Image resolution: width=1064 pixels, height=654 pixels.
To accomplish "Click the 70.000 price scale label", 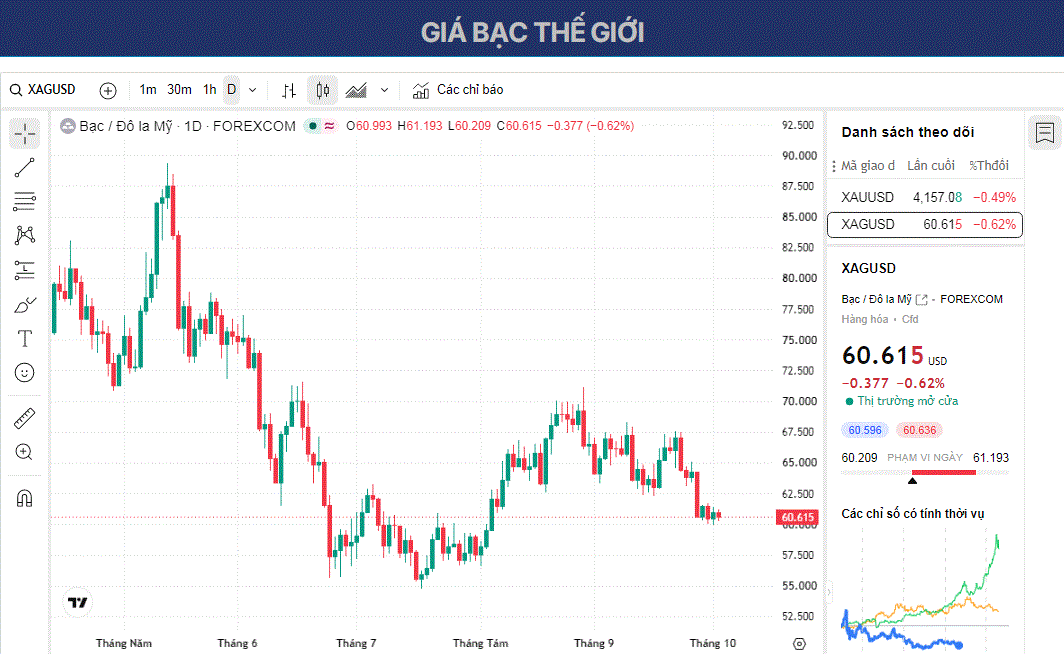I will tap(799, 402).
